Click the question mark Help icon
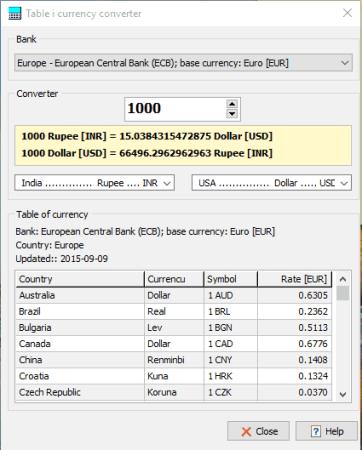This screenshot has height=450, width=362. (x=316, y=431)
